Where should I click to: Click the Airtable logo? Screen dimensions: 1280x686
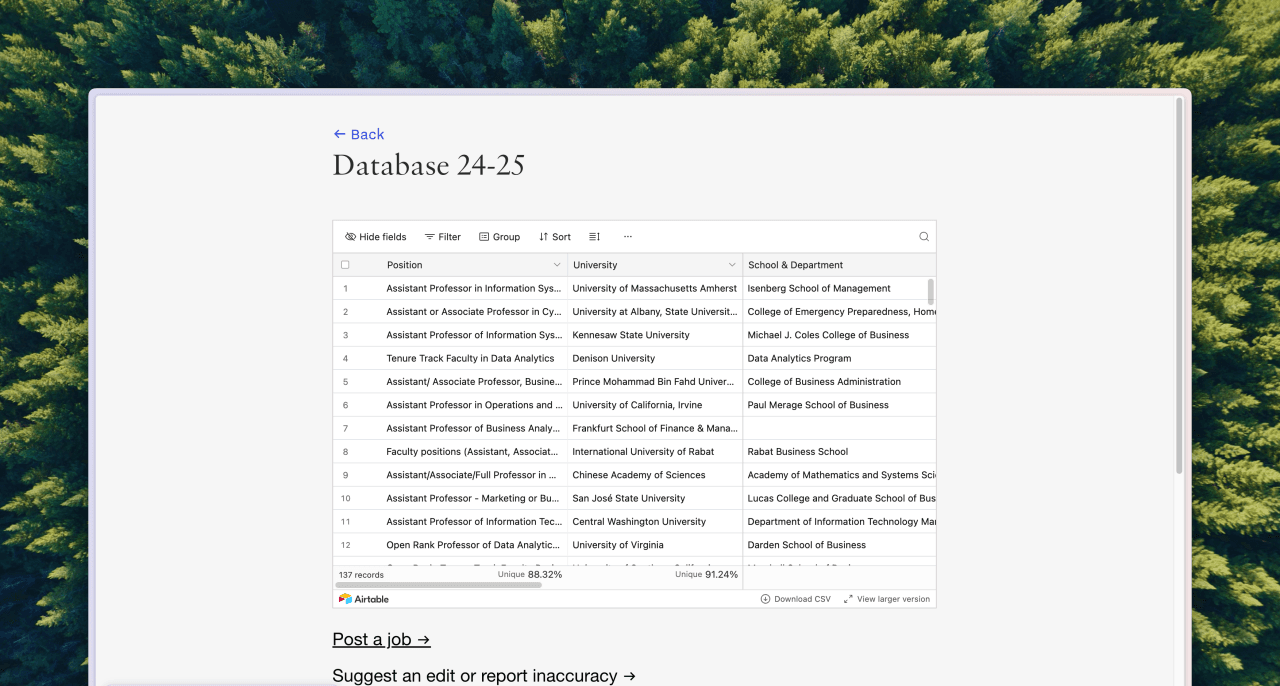(x=364, y=599)
